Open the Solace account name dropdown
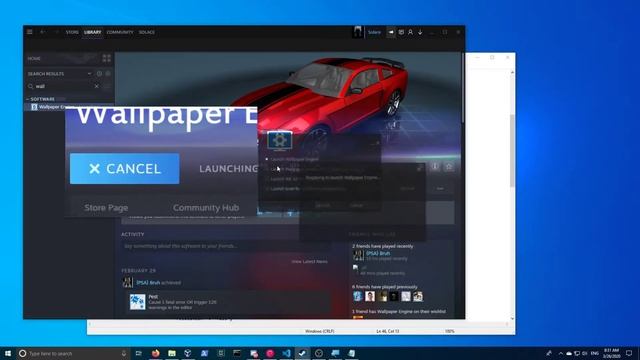Viewport: 640px width, 360px height. (374, 32)
